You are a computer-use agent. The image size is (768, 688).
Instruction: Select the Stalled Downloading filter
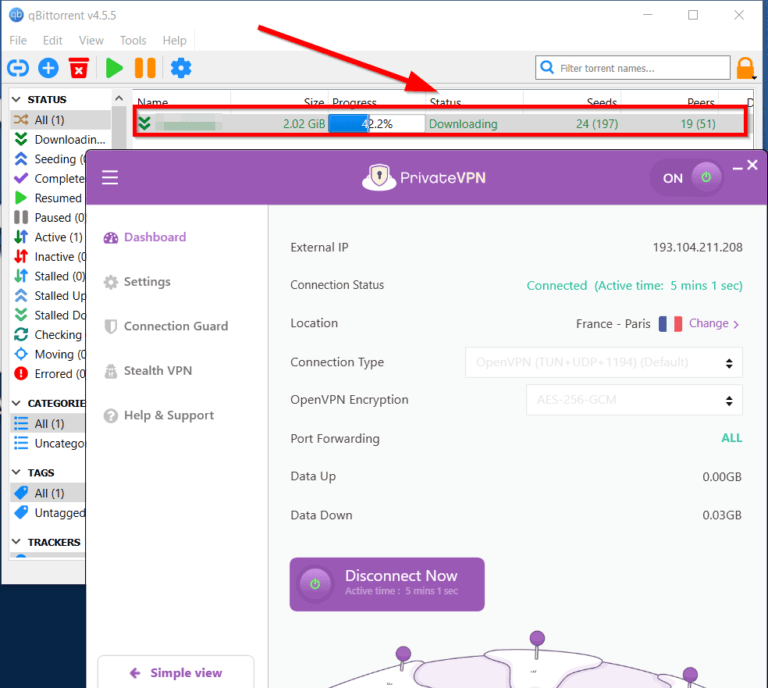[48, 315]
